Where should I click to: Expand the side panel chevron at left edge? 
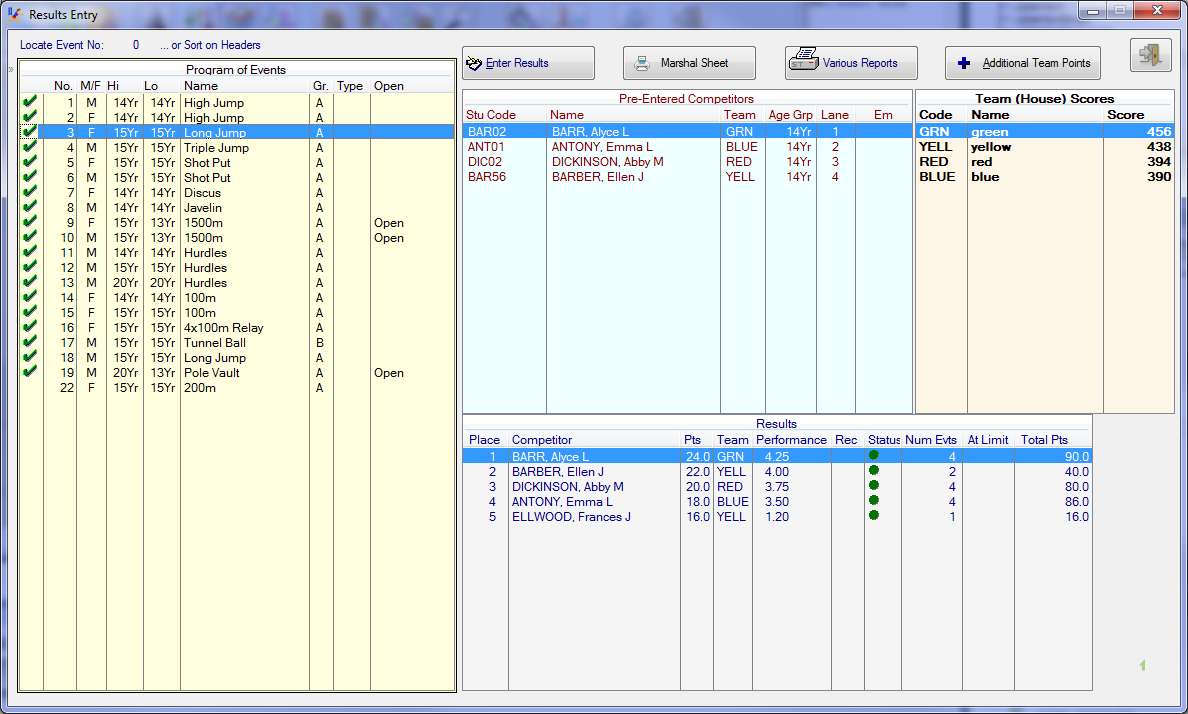pos(10,70)
